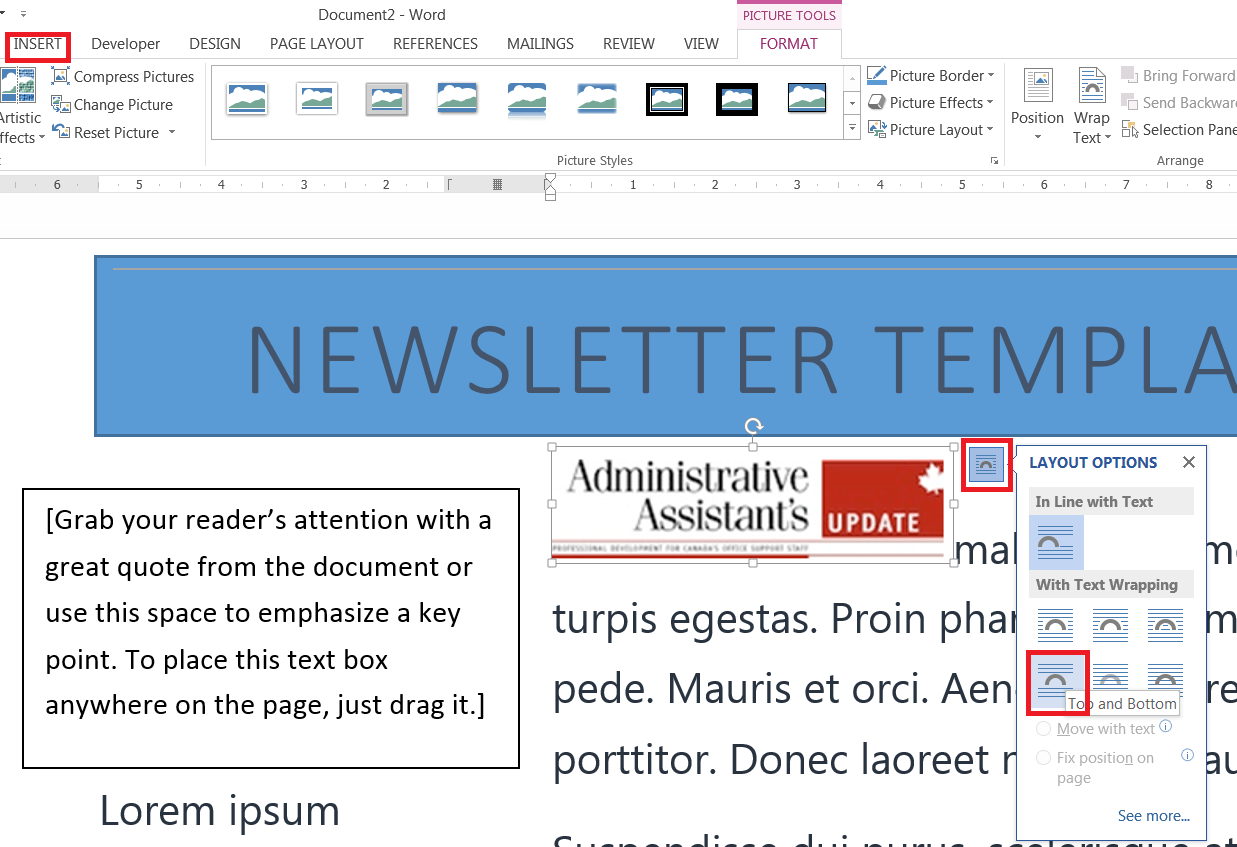Click the Change Picture button
This screenshot has width=1237, height=847.
[x=112, y=104]
